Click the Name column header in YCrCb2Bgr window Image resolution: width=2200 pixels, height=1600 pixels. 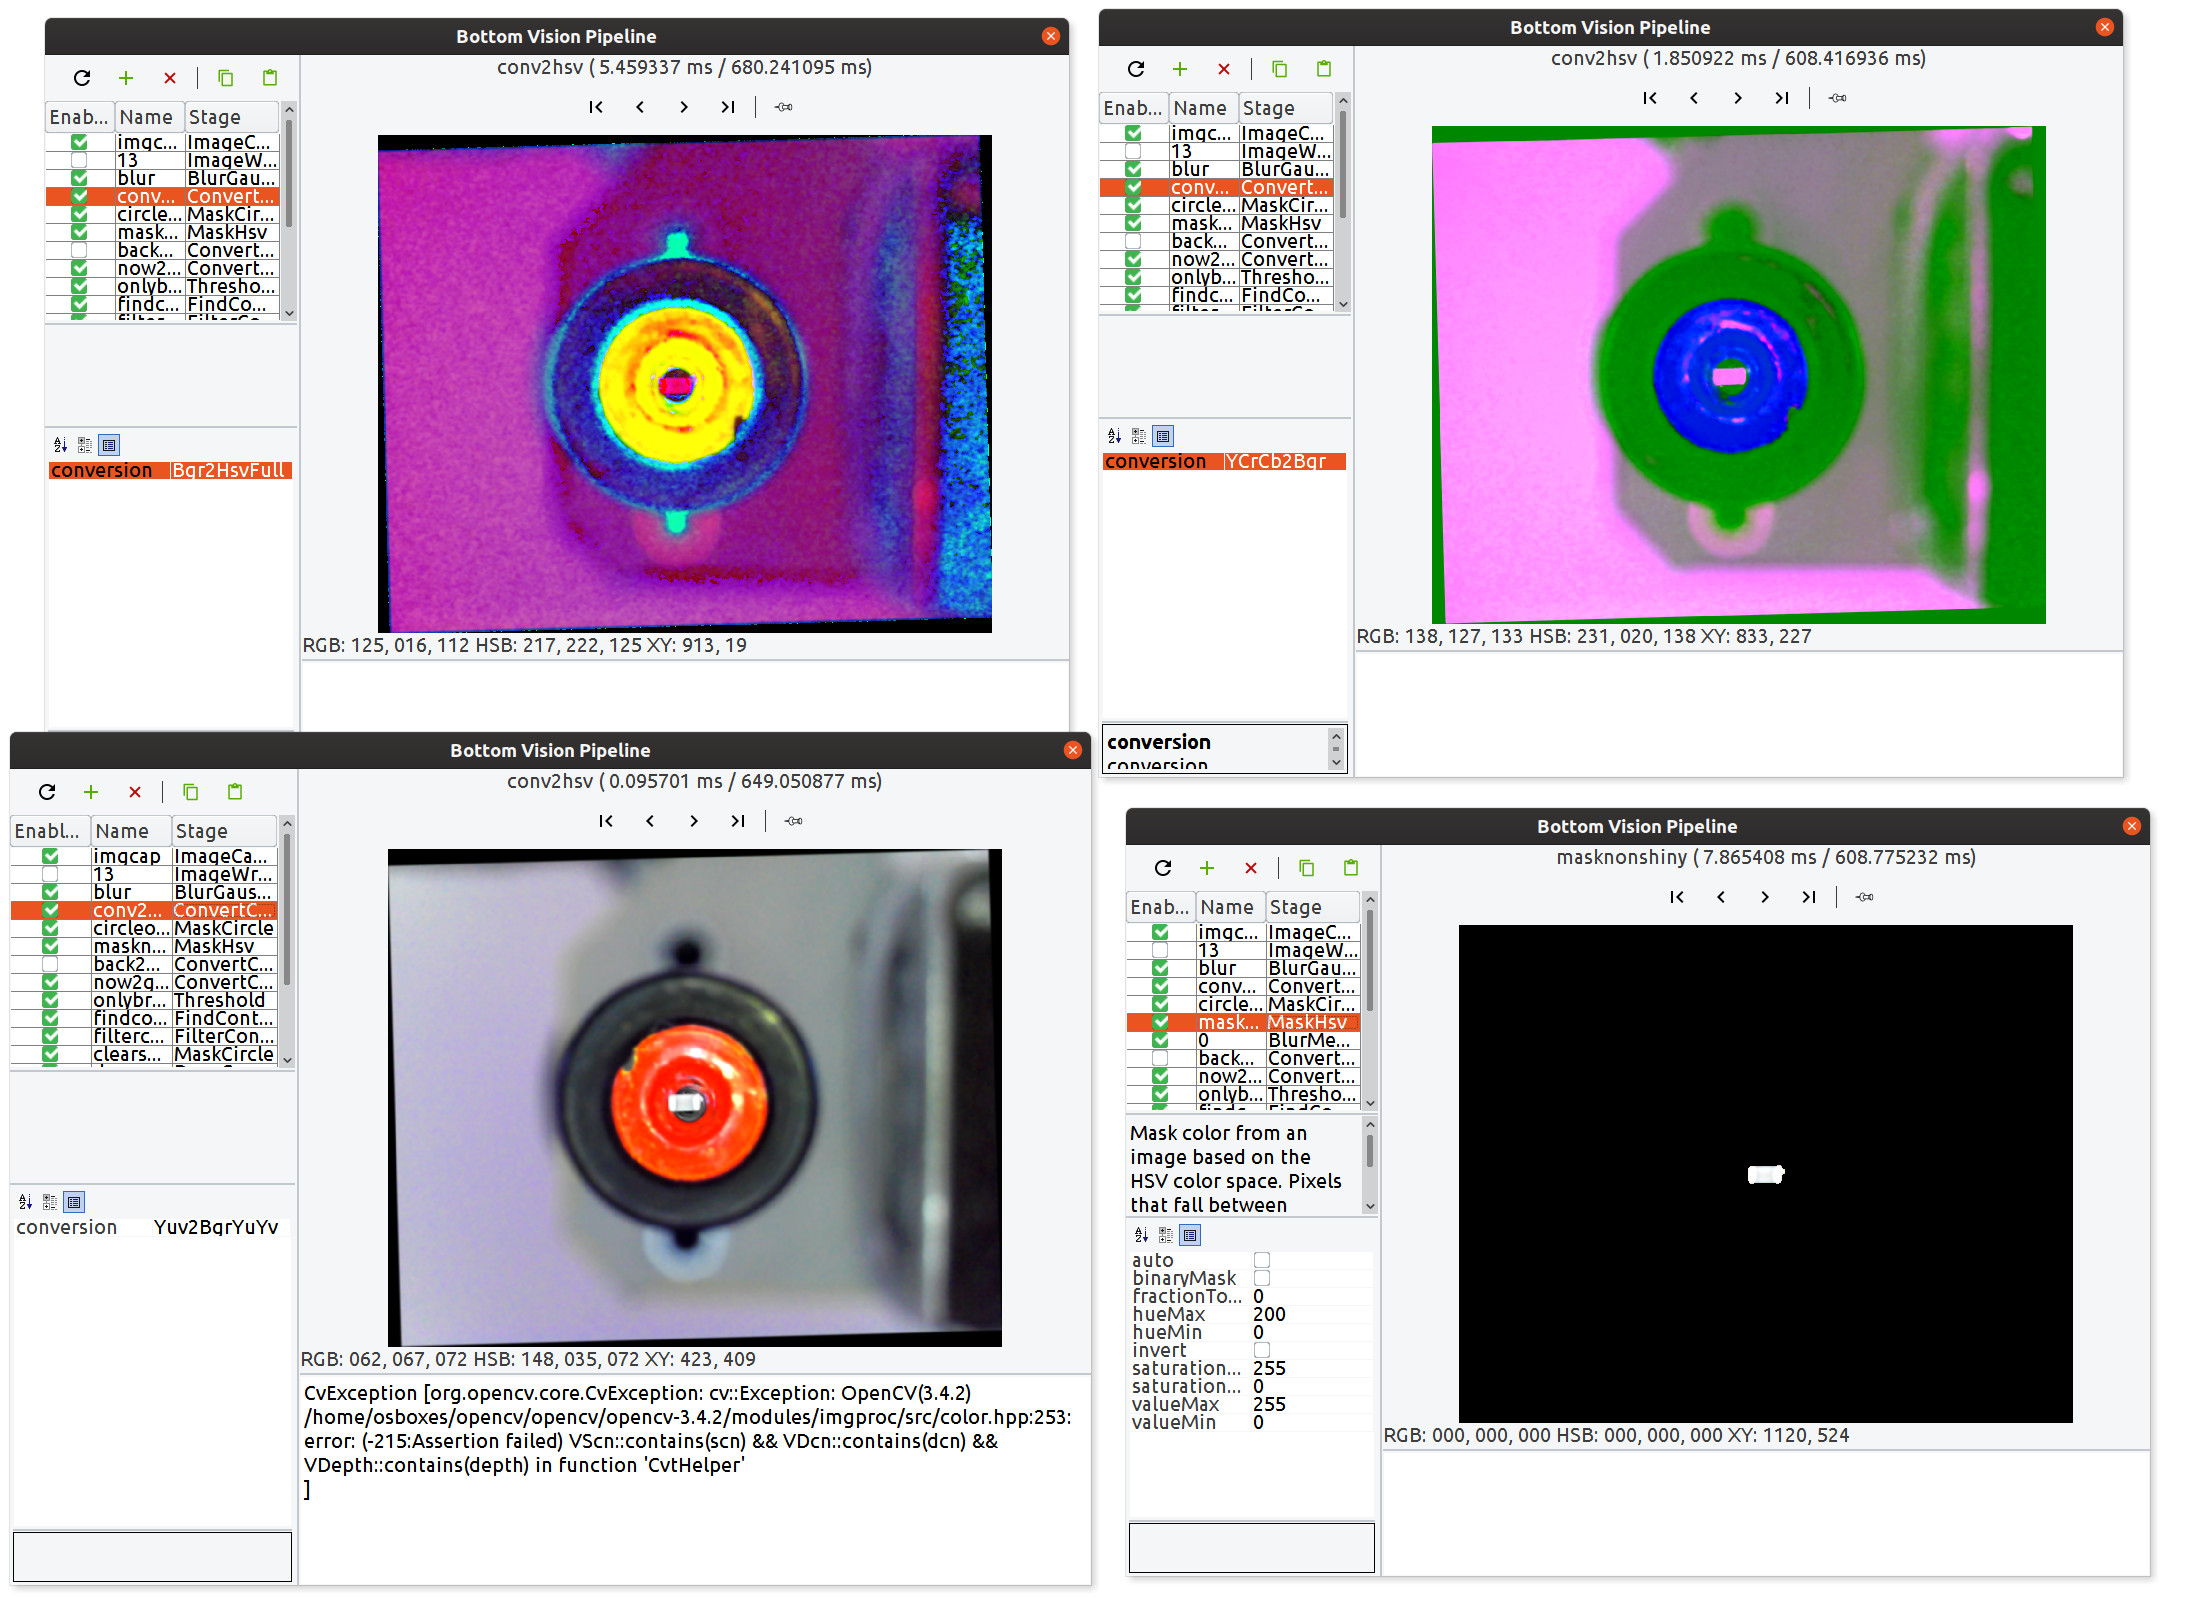[x=1202, y=108]
